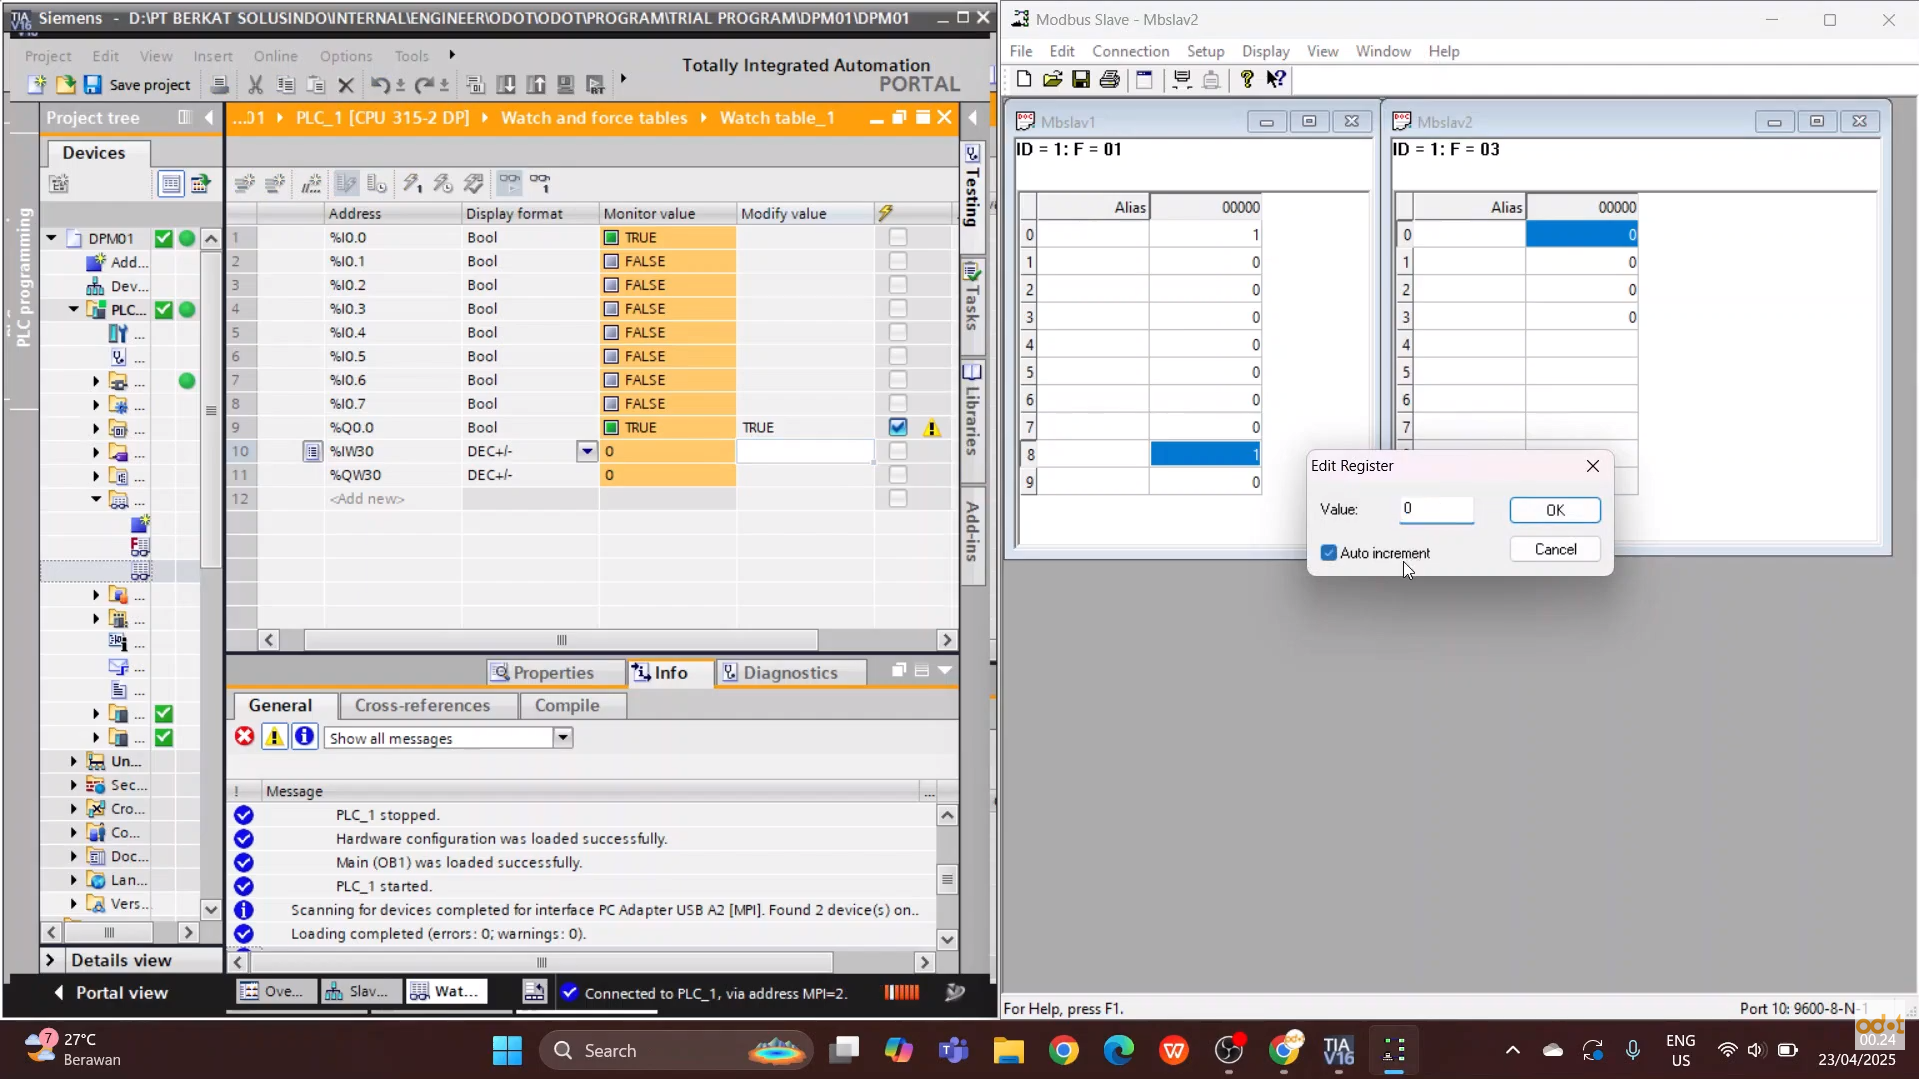The width and height of the screenshot is (1919, 1079).
Task: Uncheck modify checkbox for %Q0.0 row
Action: tap(898, 427)
